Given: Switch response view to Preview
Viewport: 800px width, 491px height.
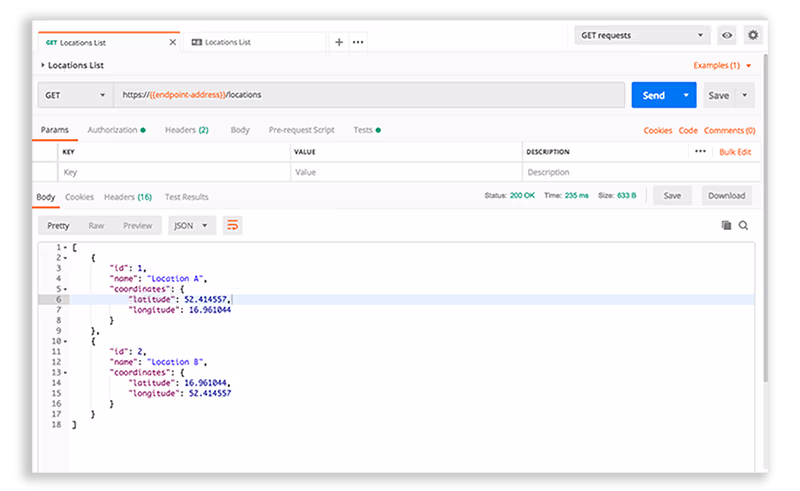Looking at the screenshot, I should [137, 225].
